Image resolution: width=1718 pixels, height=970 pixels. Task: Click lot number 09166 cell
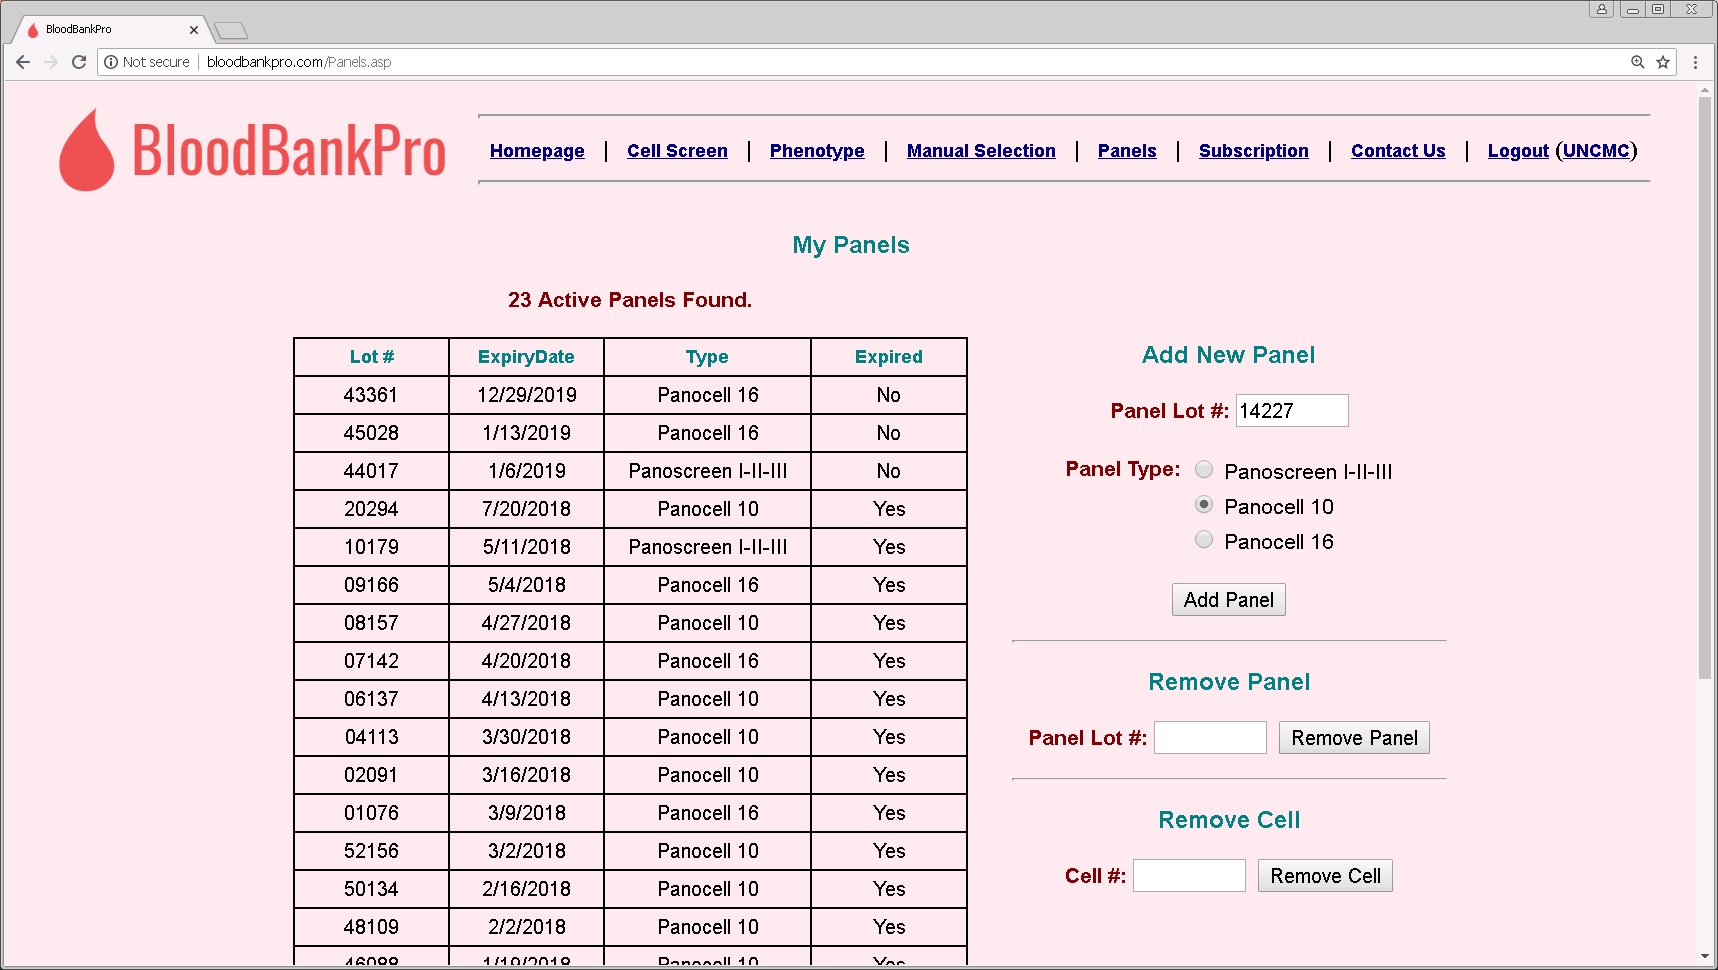(372, 585)
